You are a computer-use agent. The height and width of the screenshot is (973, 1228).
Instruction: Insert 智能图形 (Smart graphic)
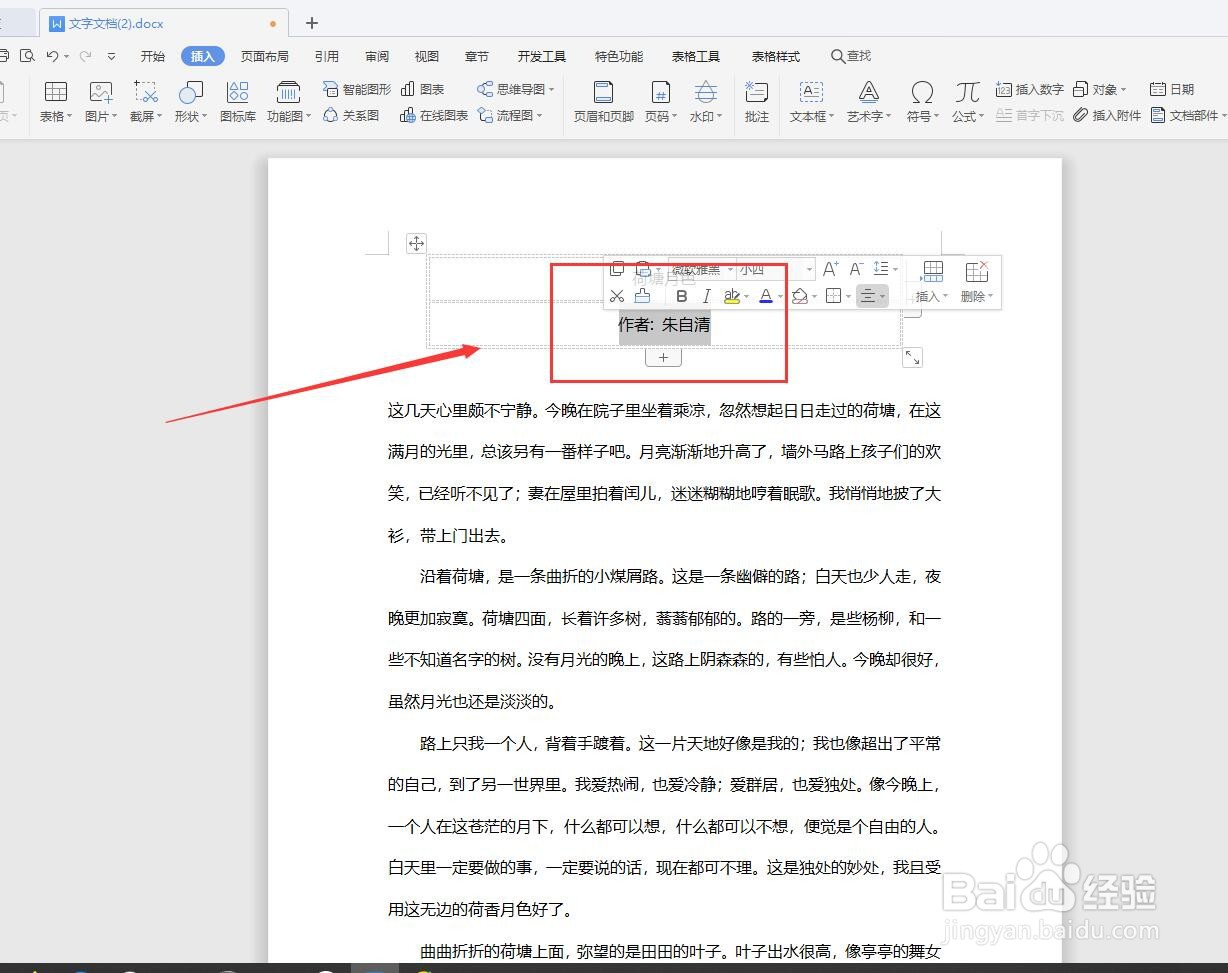357,89
